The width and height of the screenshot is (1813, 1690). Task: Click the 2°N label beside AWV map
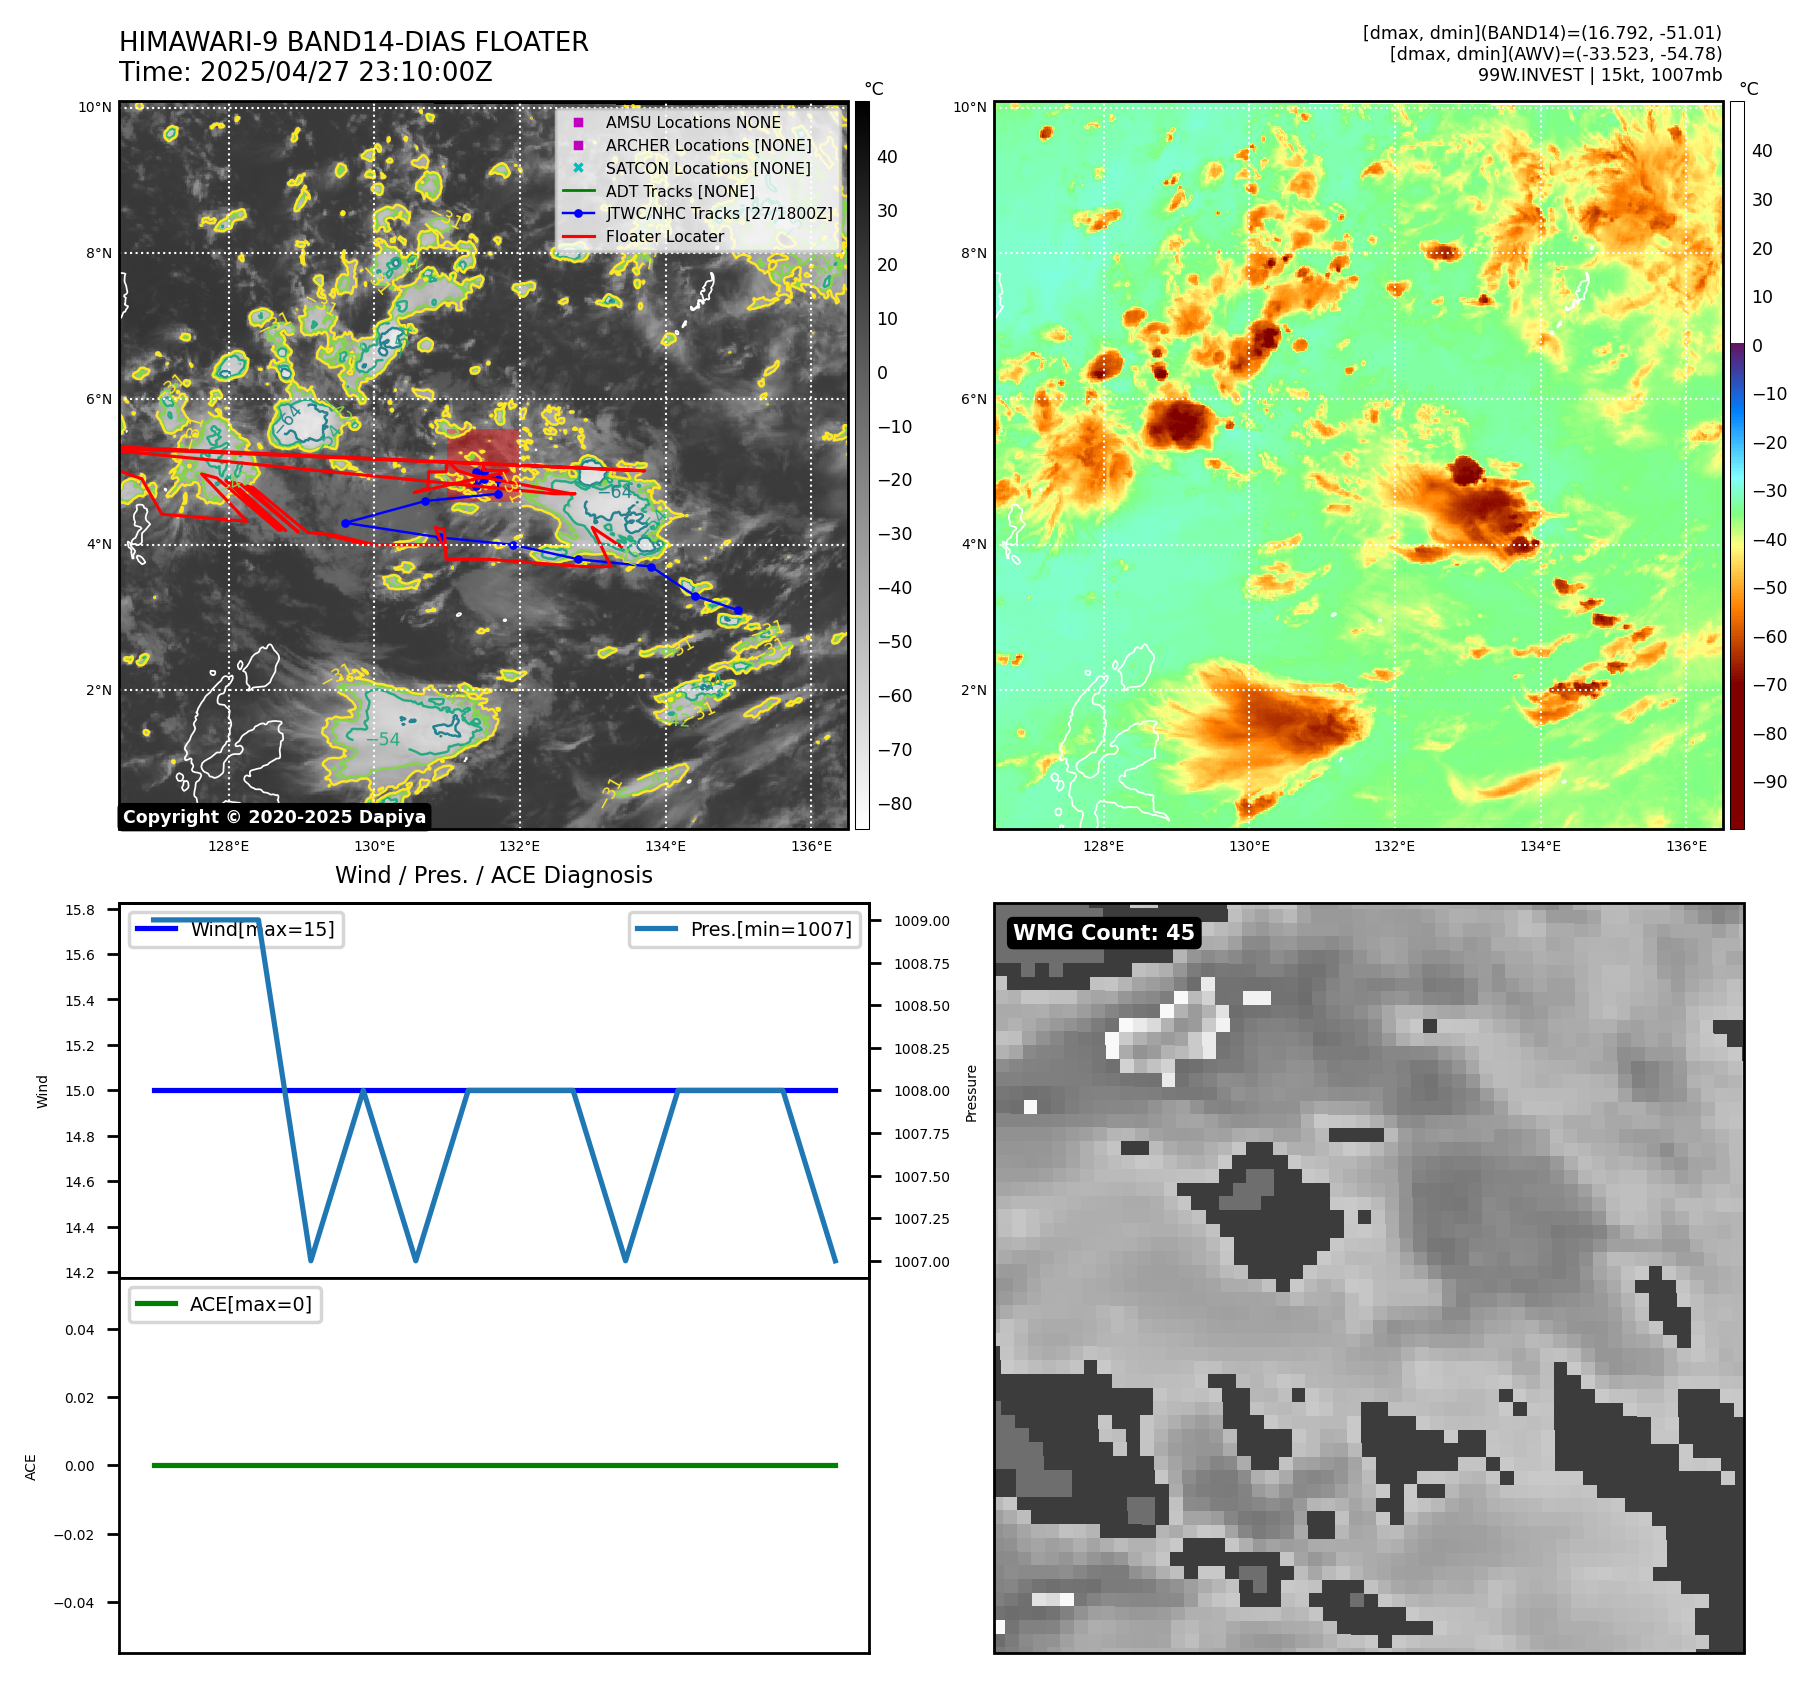click(974, 690)
